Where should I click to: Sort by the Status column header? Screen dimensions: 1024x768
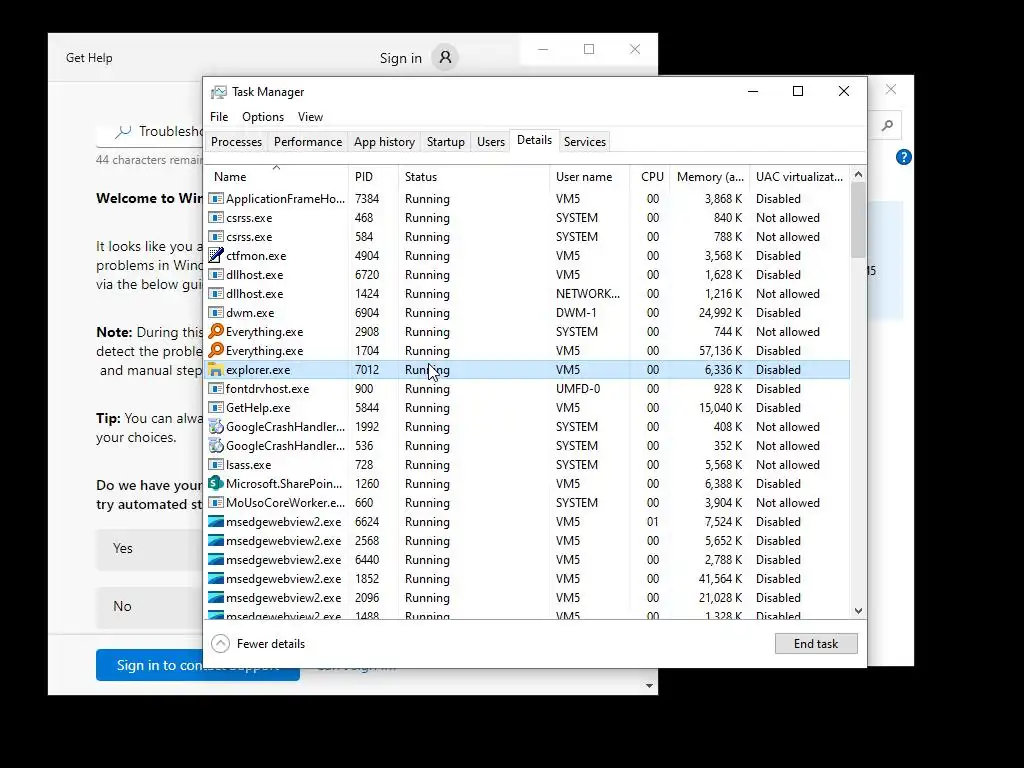[473, 176]
